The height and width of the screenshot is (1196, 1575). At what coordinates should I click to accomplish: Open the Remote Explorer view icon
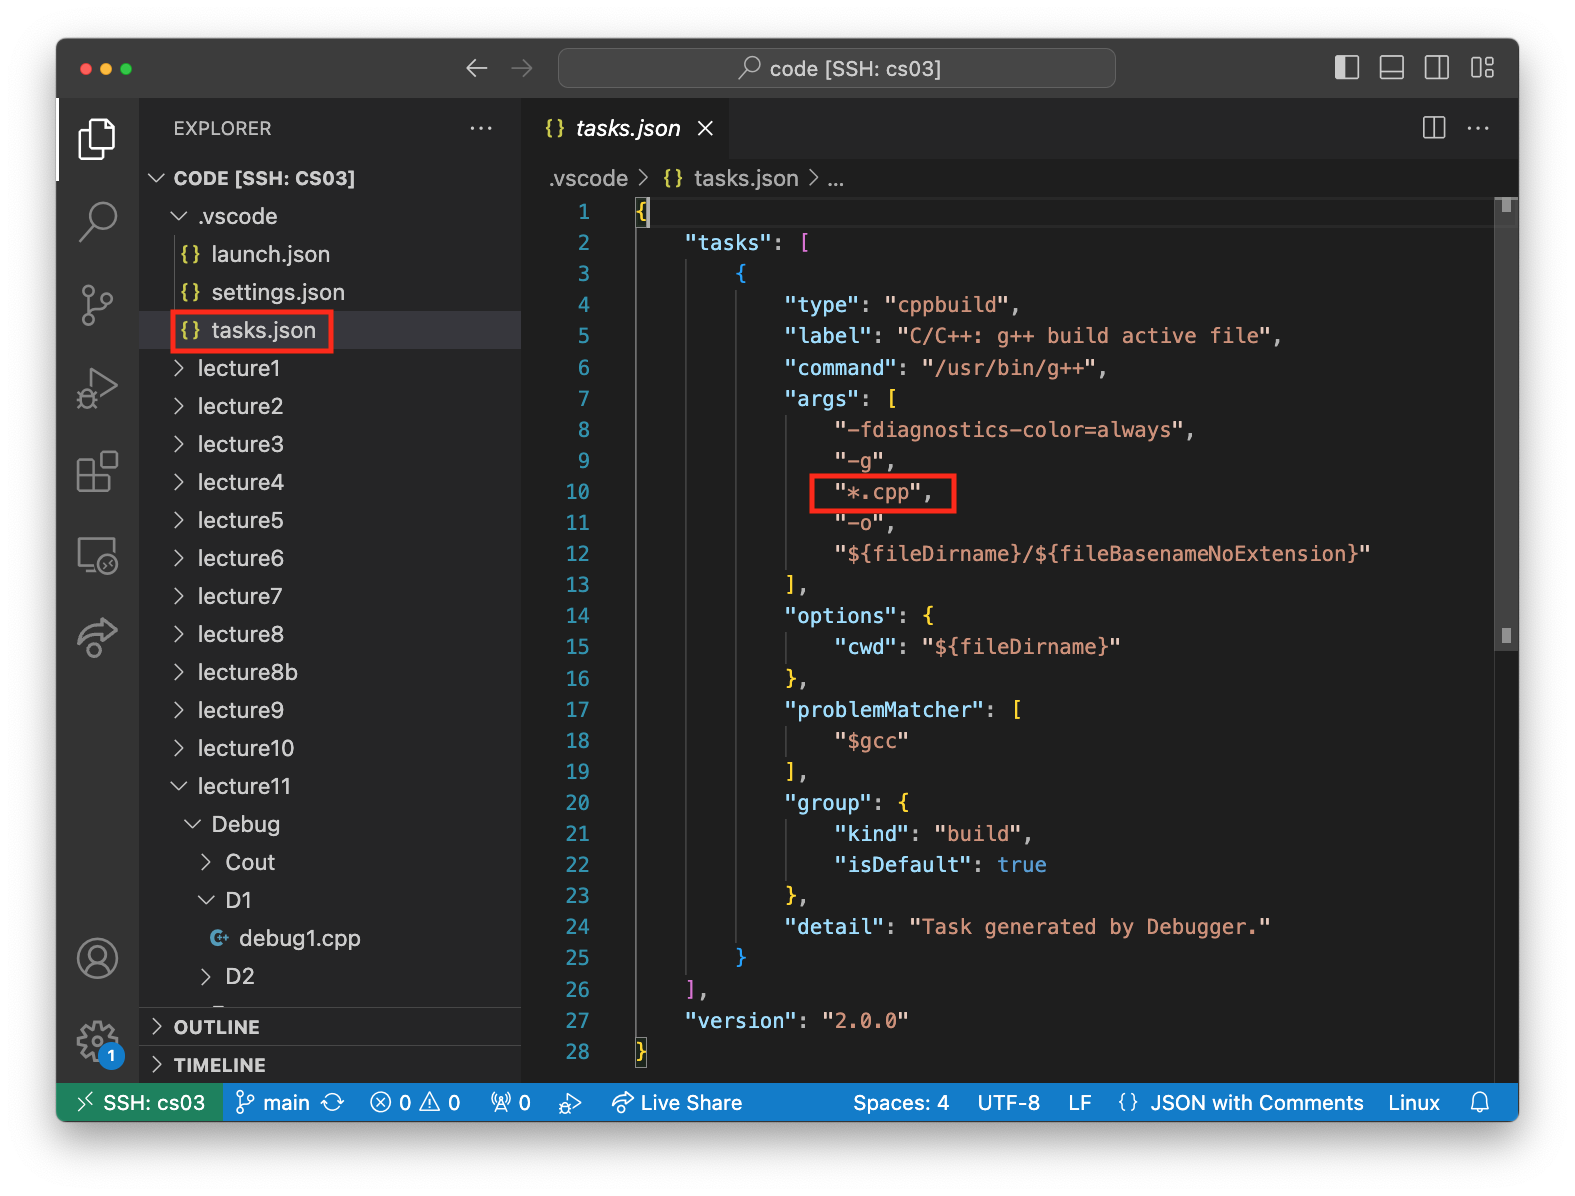coord(97,555)
